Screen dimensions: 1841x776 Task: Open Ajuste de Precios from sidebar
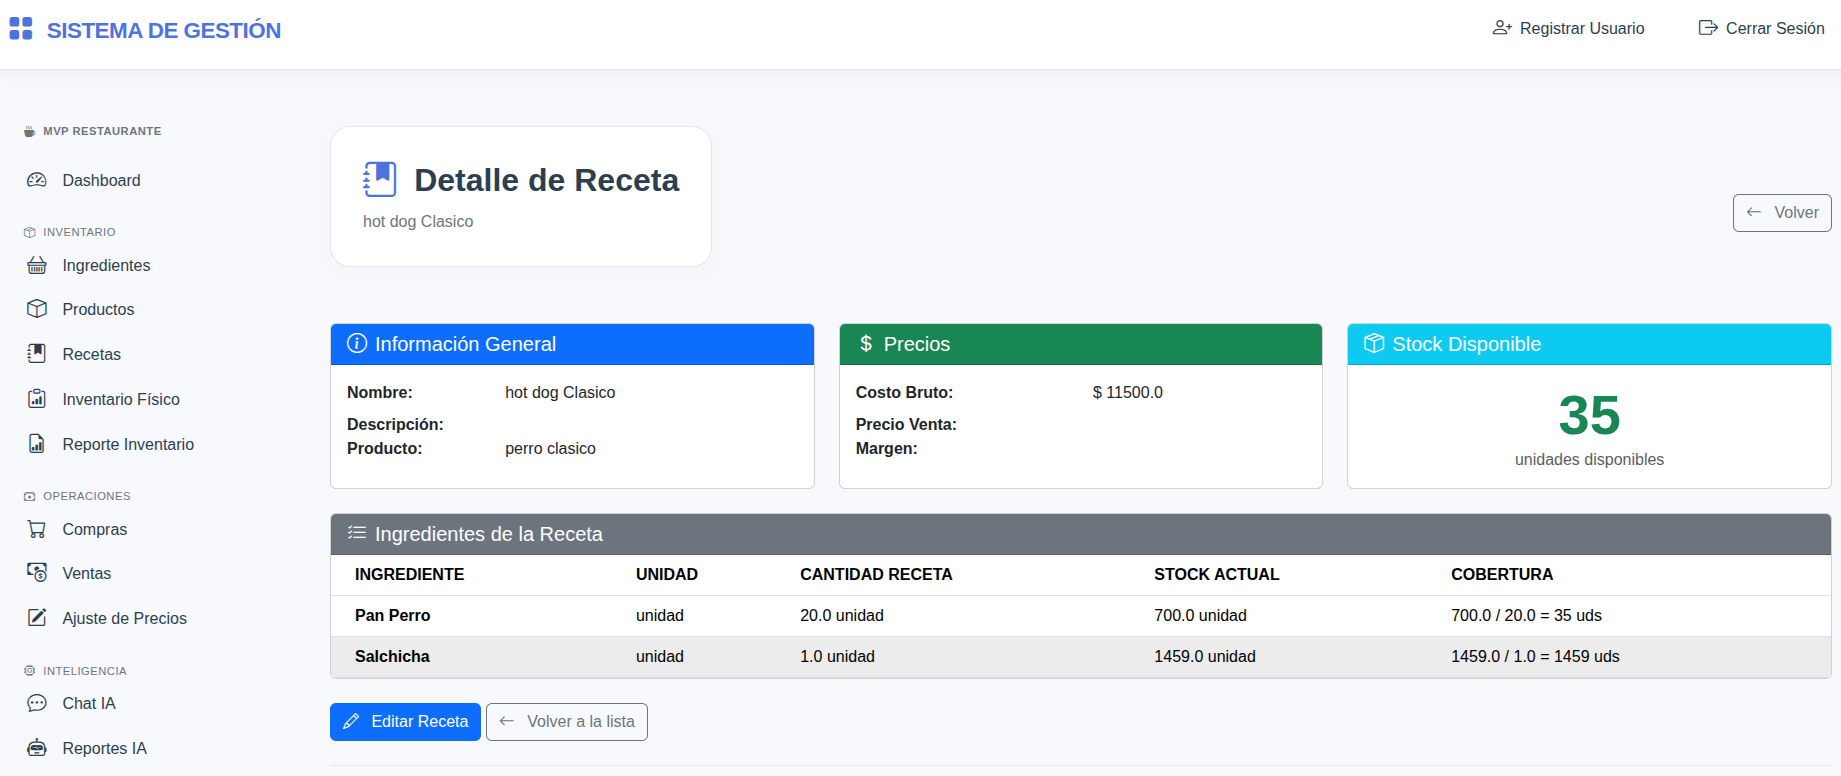click(x=124, y=618)
